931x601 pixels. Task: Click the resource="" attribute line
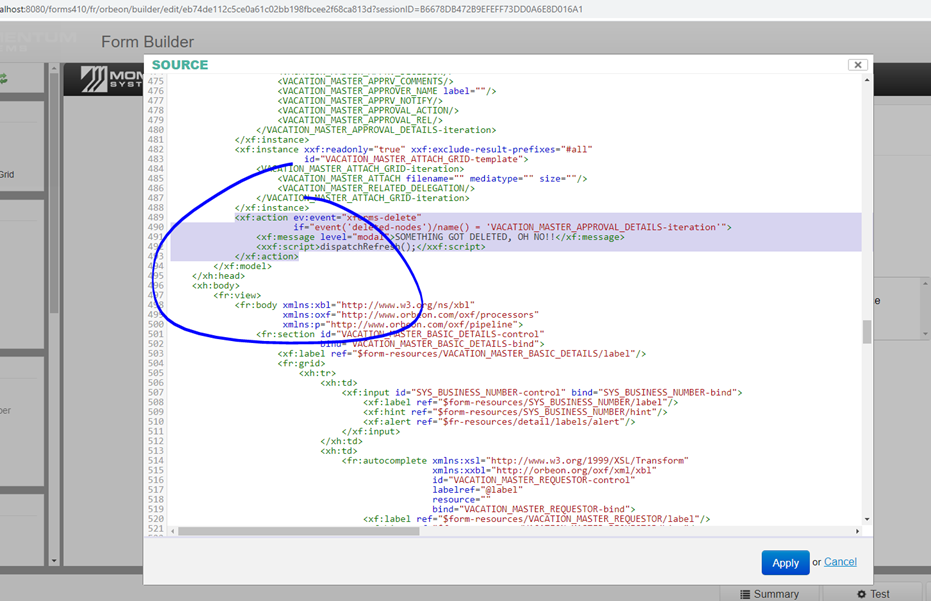point(461,499)
